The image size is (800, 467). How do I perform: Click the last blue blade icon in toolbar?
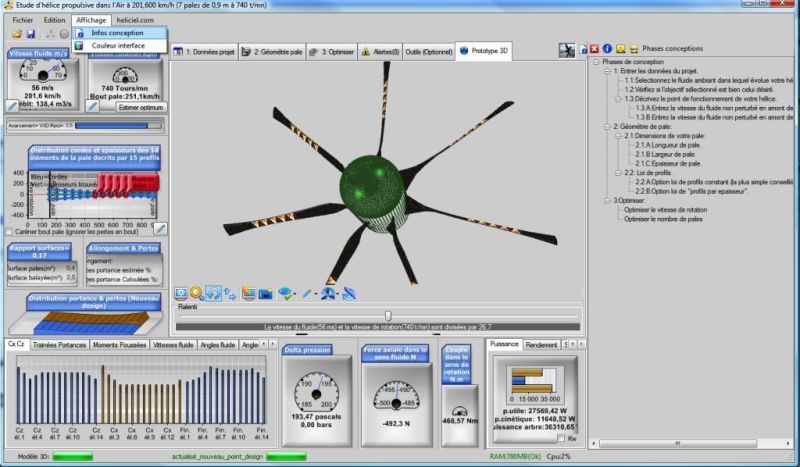pyautogui.click(x=349, y=293)
